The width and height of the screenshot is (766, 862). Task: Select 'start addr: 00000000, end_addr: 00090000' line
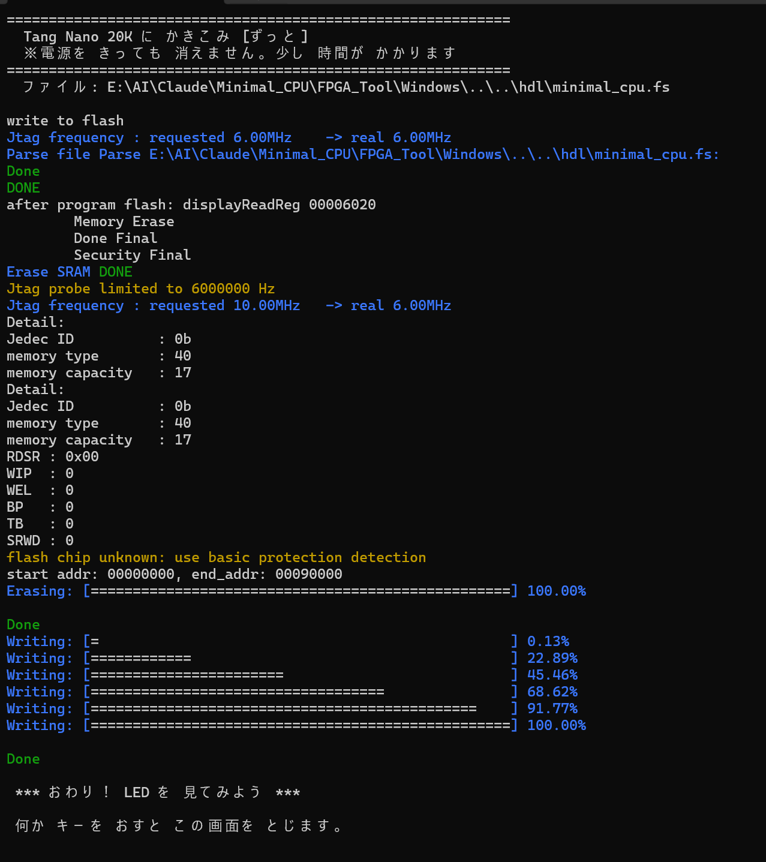click(x=174, y=574)
